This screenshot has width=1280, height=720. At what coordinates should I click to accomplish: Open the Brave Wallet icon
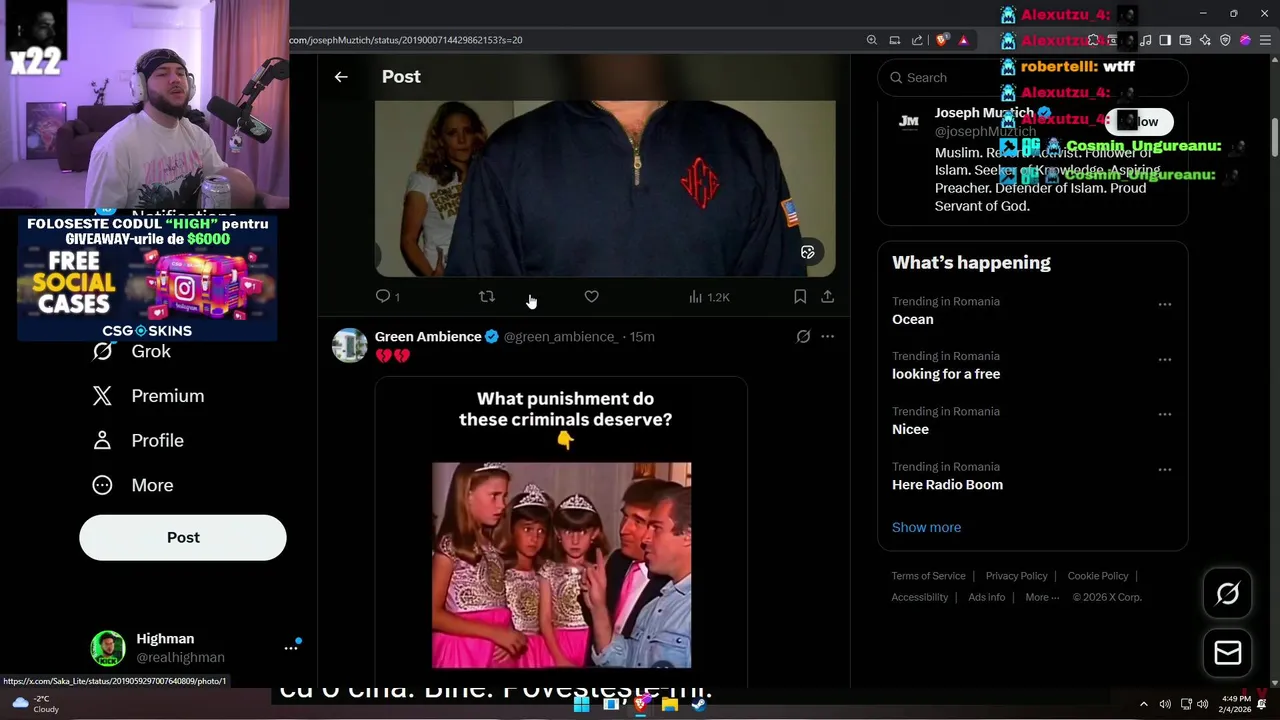[1185, 40]
